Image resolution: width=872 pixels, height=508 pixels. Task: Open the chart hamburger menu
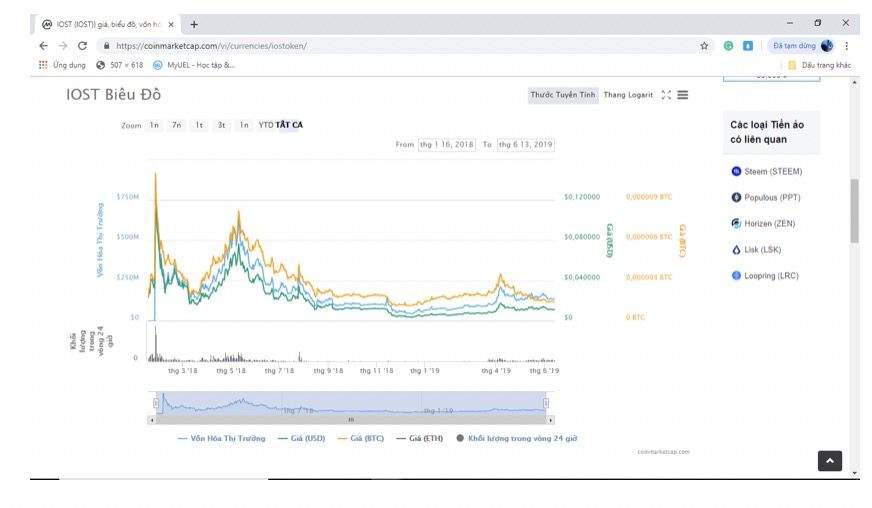click(x=682, y=95)
